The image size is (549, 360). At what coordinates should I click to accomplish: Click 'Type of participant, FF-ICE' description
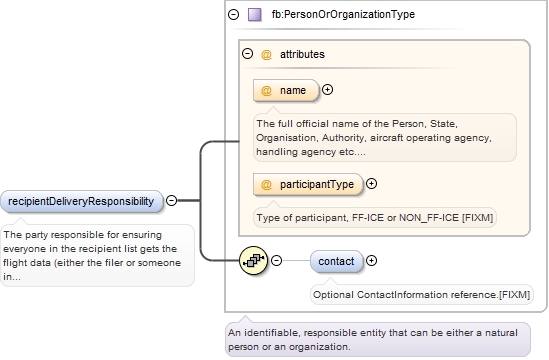(x=375, y=218)
